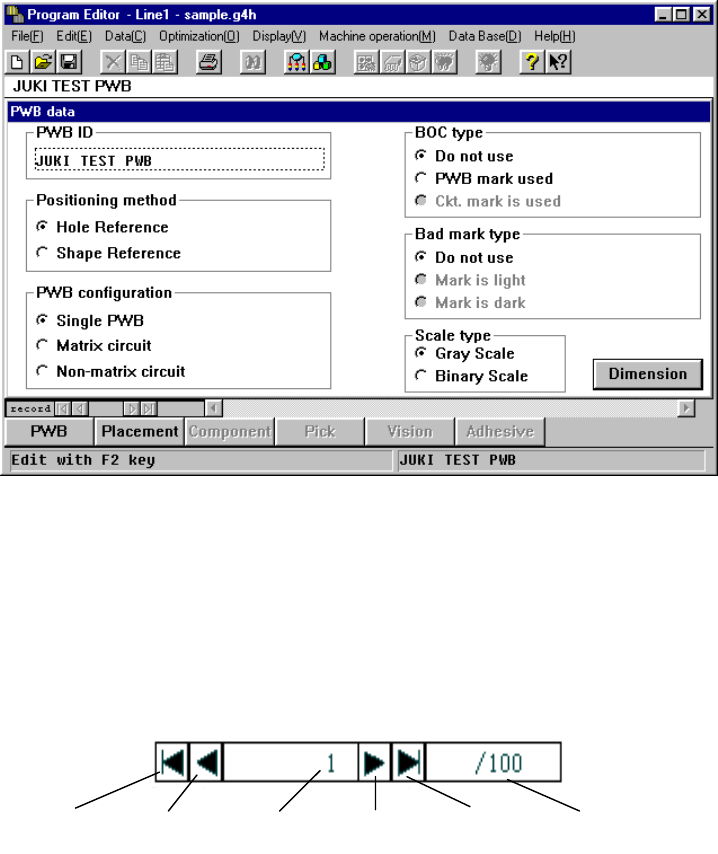The image size is (718, 854).
Task: Click the yellow question mark Help icon
Action: pos(532,62)
